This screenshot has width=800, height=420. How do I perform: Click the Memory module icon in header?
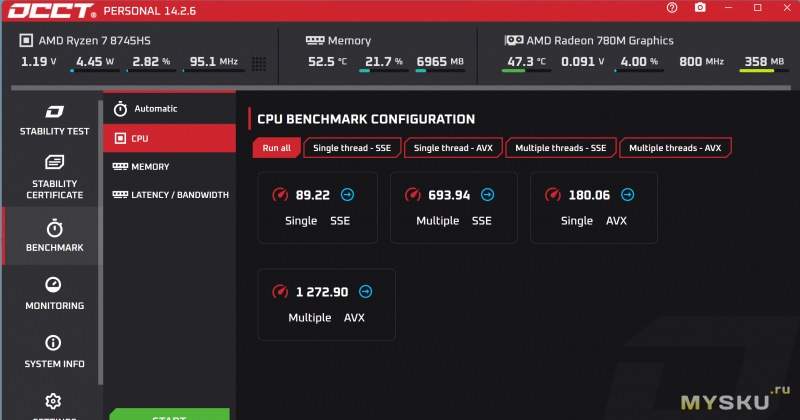pyautogui.click(x=315, y=40)
